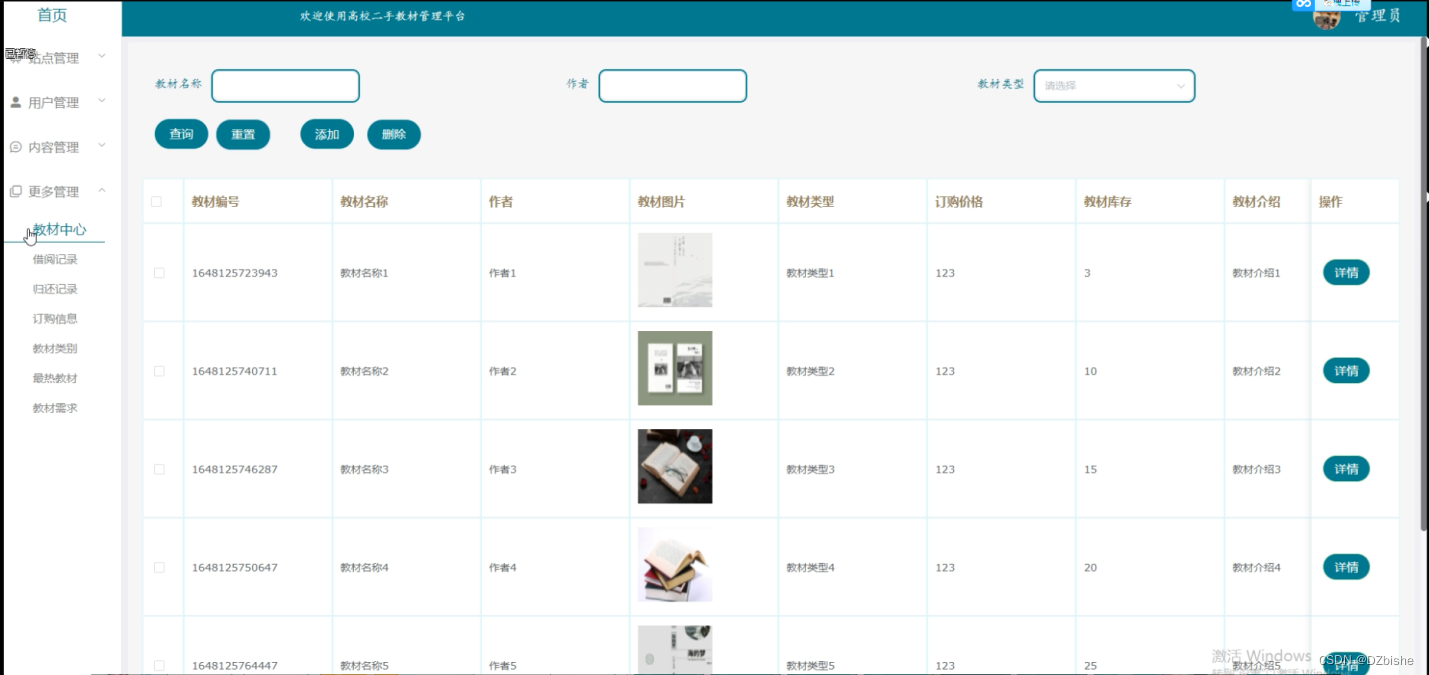Open the 教材中心 submenu item
Viewport: 1429px width, 675px height.
(59, 229)
